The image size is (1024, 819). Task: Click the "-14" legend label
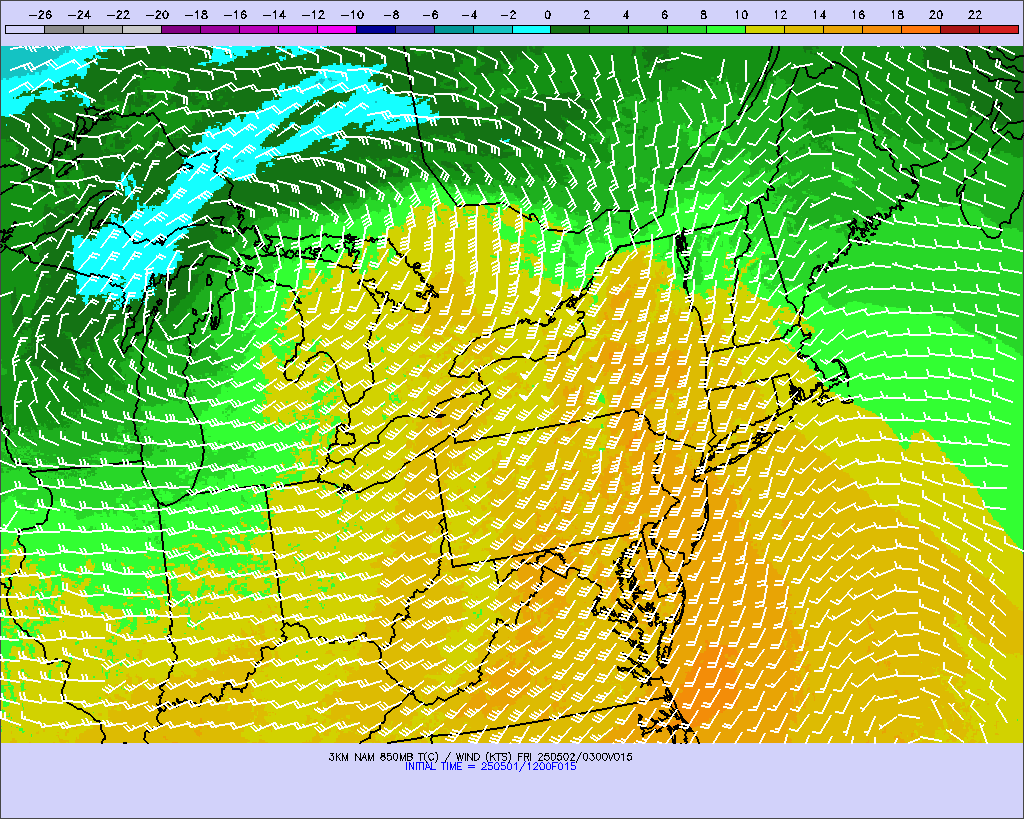coord(274,15)
